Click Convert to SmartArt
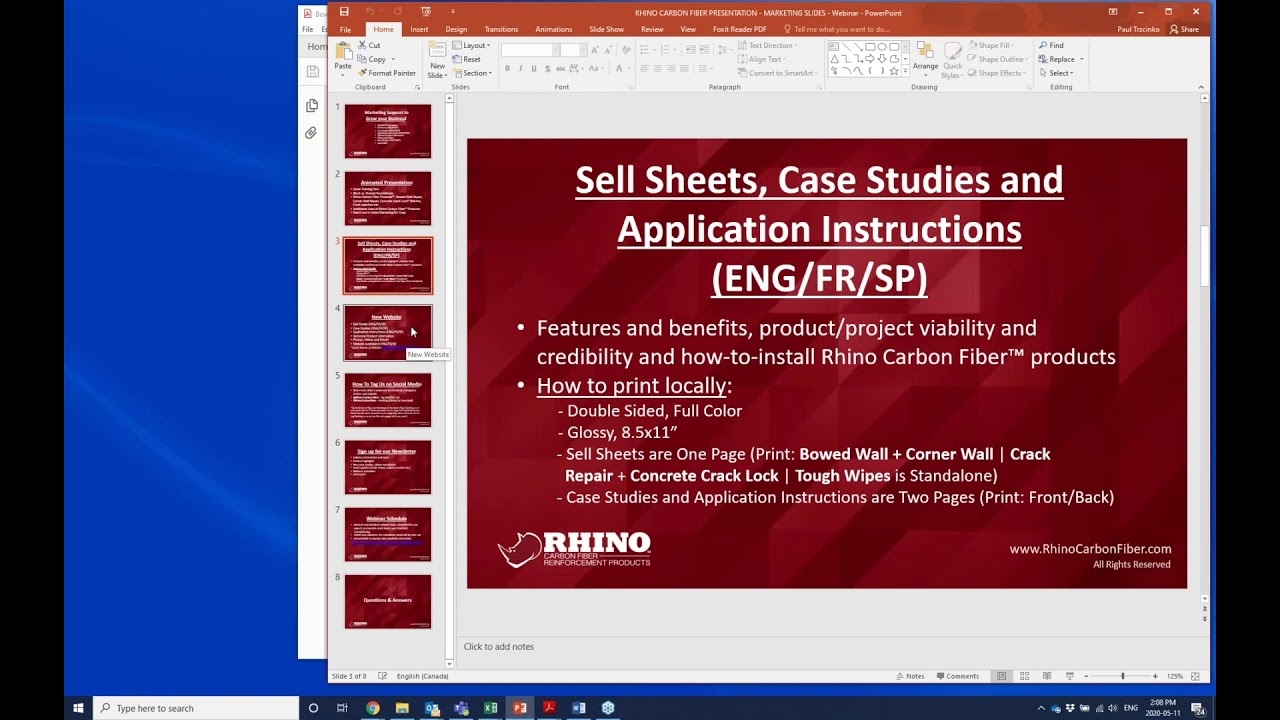 (x=777, y=73)
